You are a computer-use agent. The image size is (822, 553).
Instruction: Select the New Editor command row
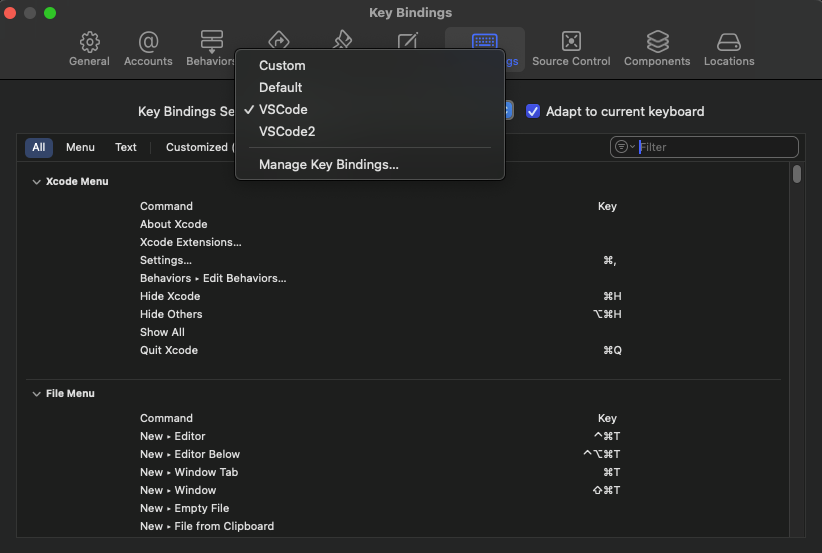tap(403, 436)
